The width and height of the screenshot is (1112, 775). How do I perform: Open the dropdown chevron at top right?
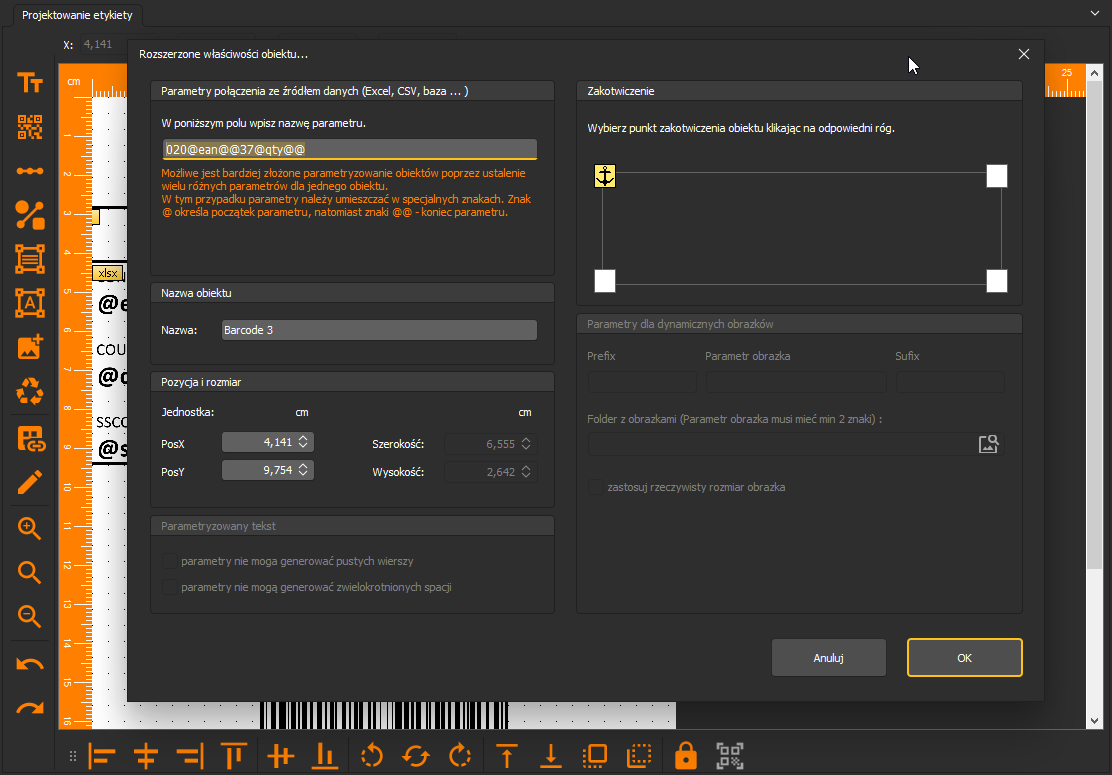tap(1094, 13)
